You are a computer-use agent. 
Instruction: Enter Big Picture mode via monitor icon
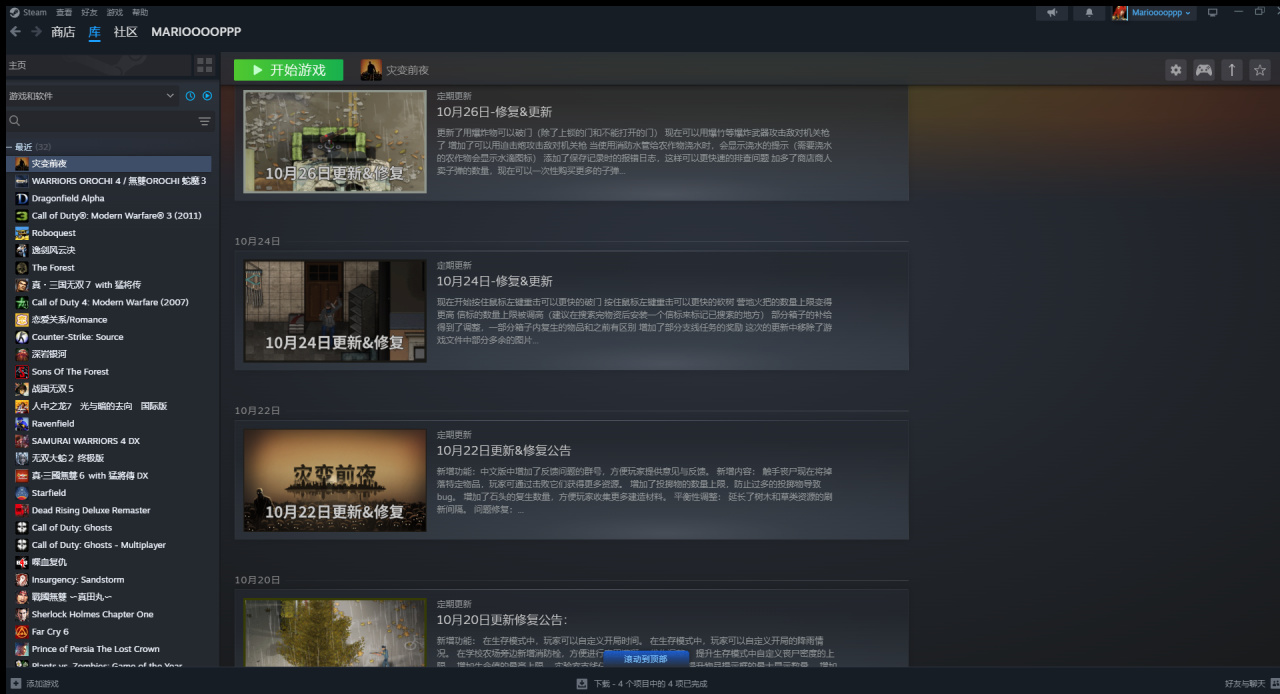(1213, 12)
